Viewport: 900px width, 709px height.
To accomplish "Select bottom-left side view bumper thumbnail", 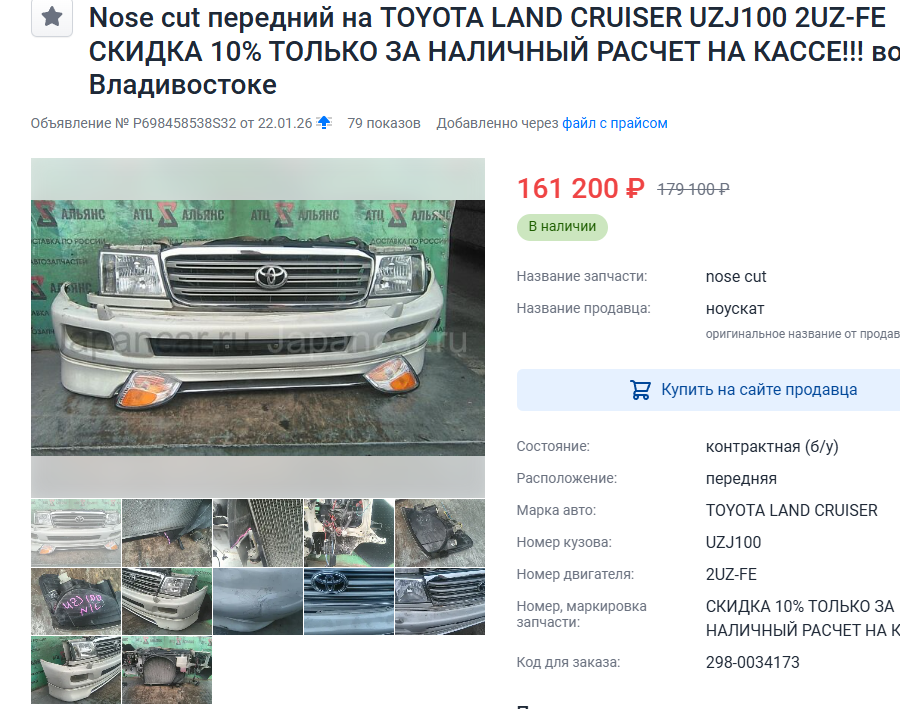I will point(76,670).
